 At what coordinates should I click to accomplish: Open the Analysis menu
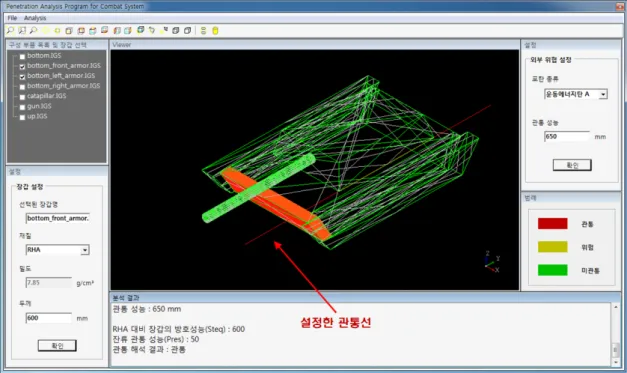[35, 18]
